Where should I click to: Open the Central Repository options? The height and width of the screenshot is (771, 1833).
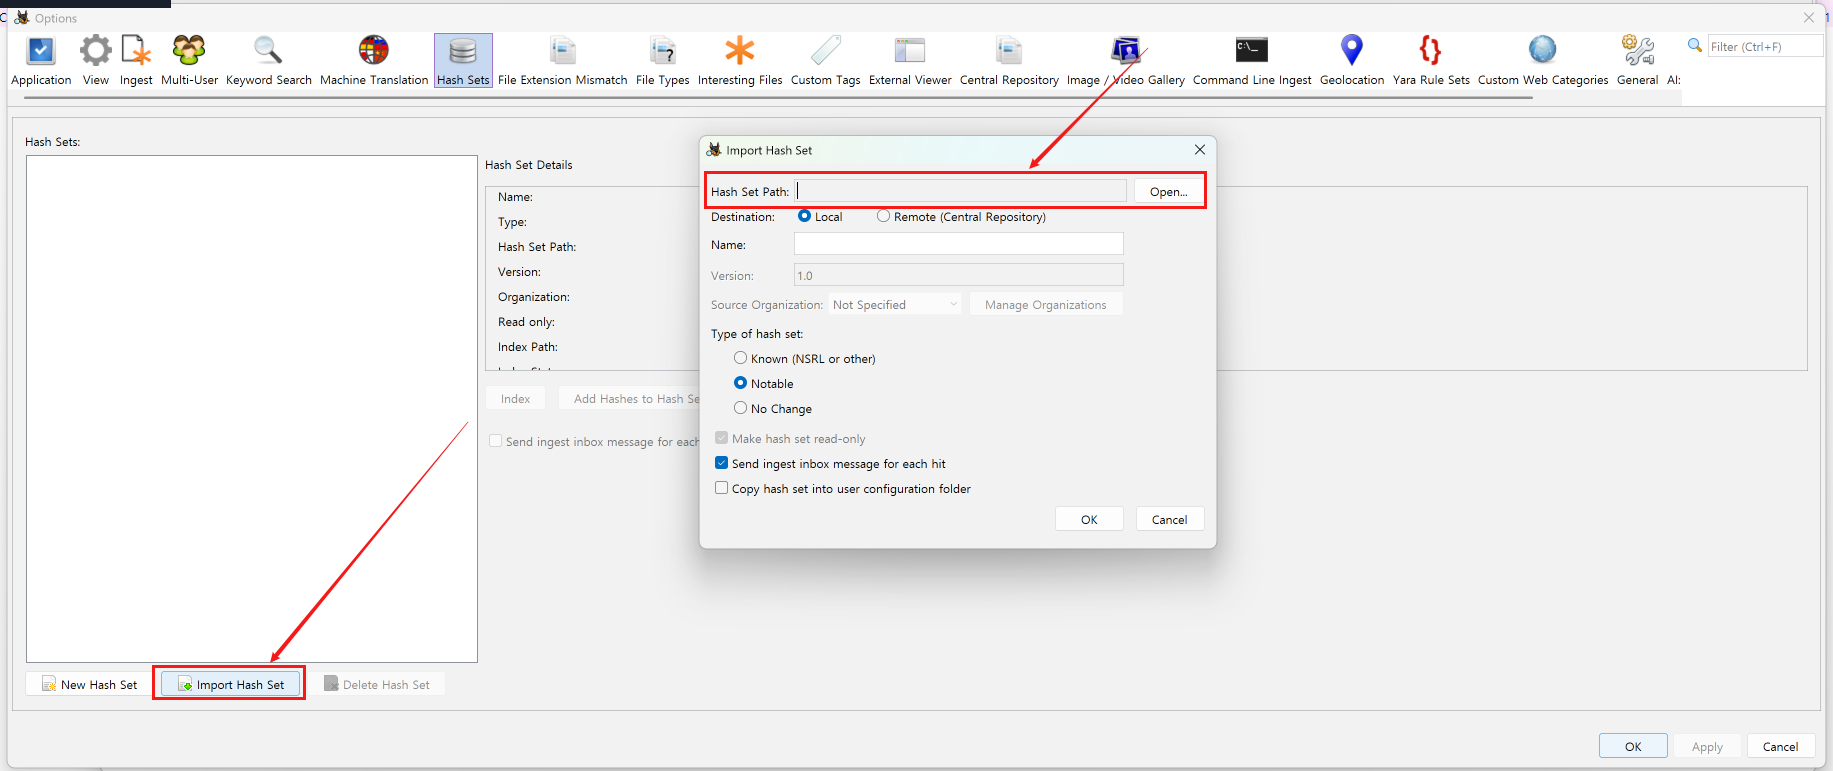(1009, 61)
